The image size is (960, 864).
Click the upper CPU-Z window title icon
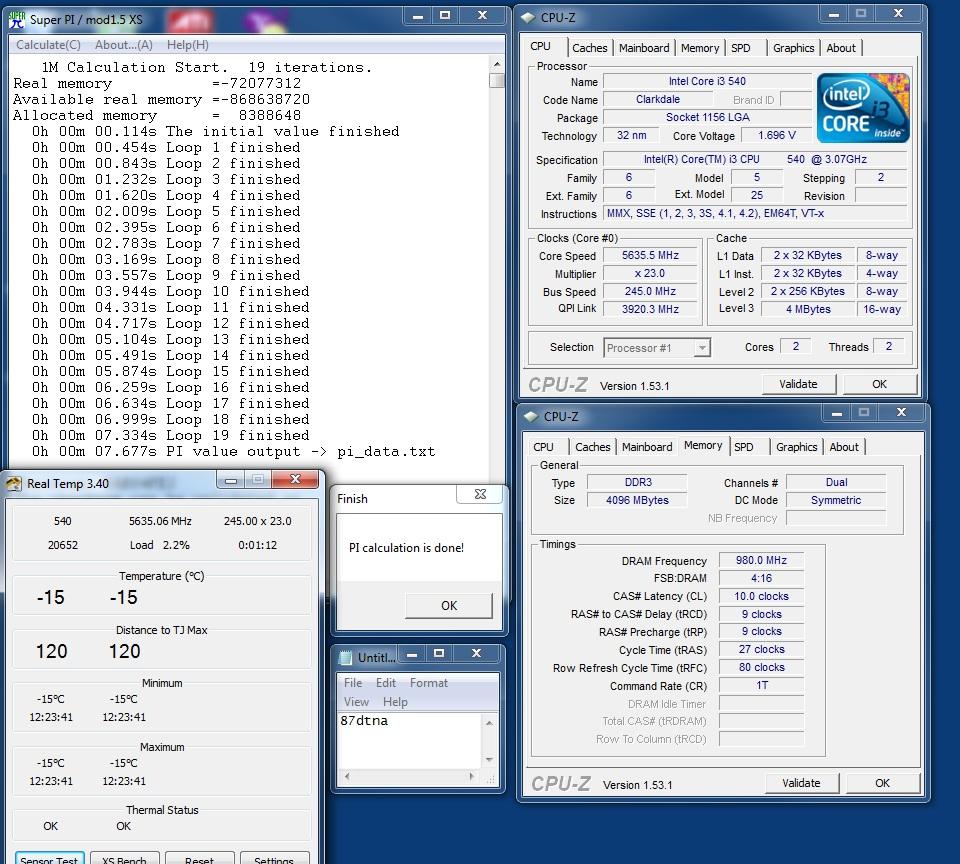tap(528, 18)
